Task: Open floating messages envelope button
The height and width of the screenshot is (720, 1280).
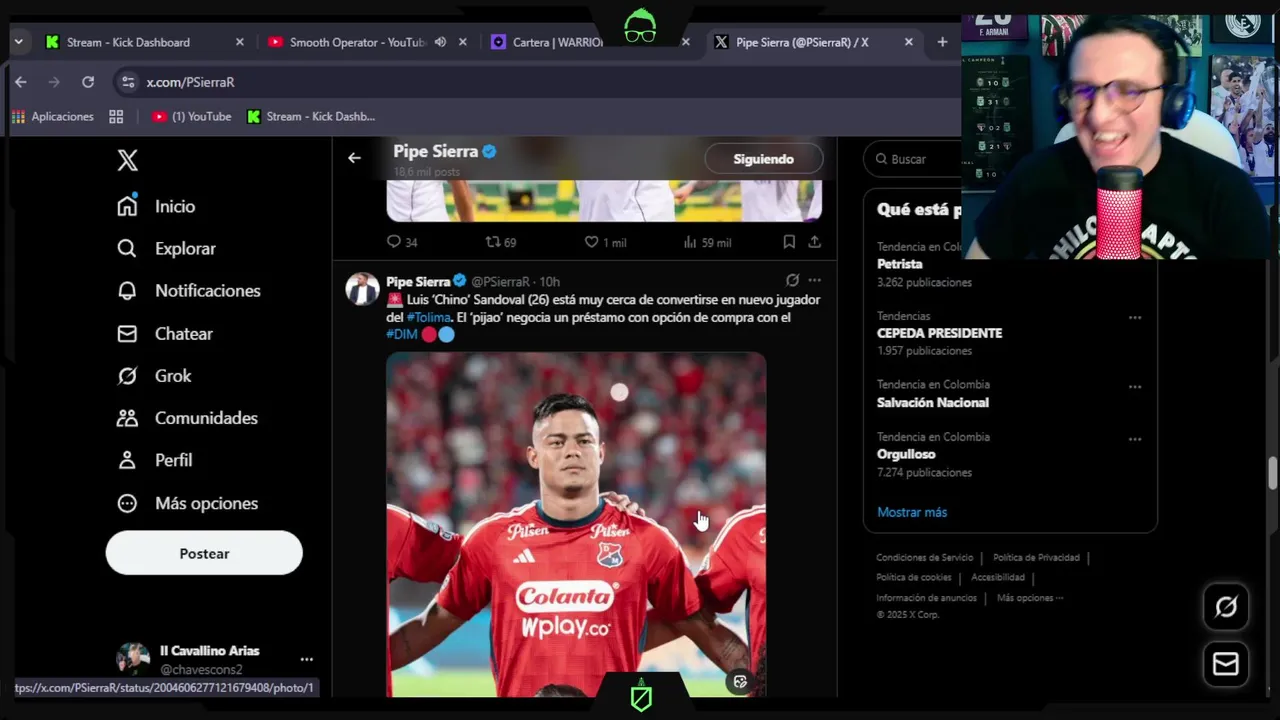Action: tap(1226, 664)
